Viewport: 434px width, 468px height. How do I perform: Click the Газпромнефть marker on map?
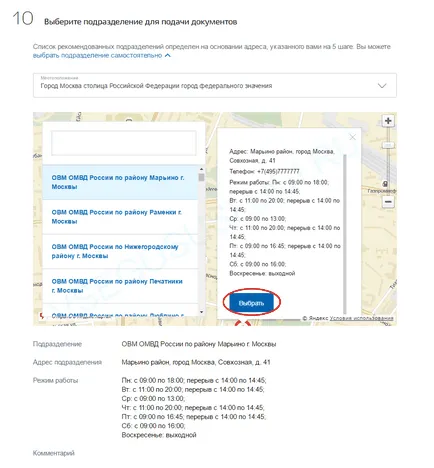(385, 184)
